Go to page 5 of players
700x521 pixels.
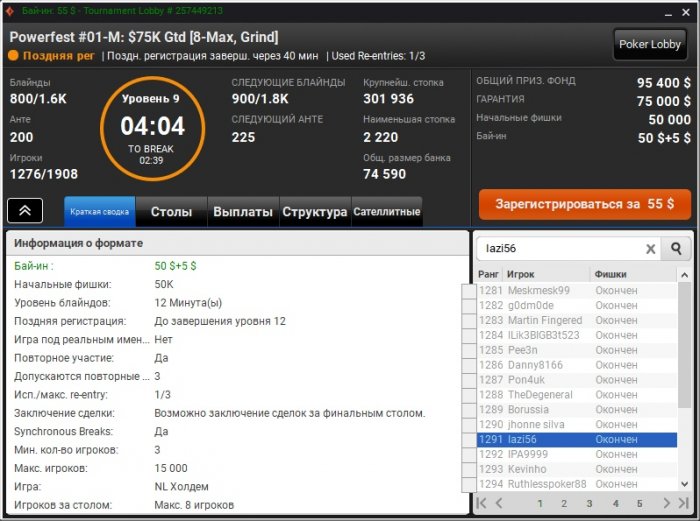tap(640, 504)
